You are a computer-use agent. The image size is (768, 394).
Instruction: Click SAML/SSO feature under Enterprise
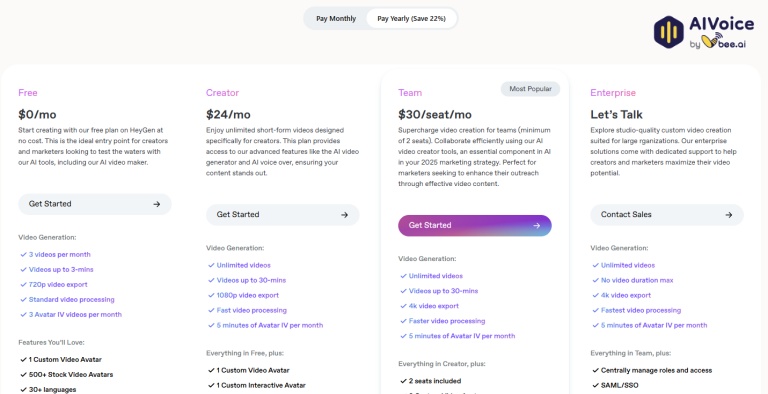tap(620, 385)
